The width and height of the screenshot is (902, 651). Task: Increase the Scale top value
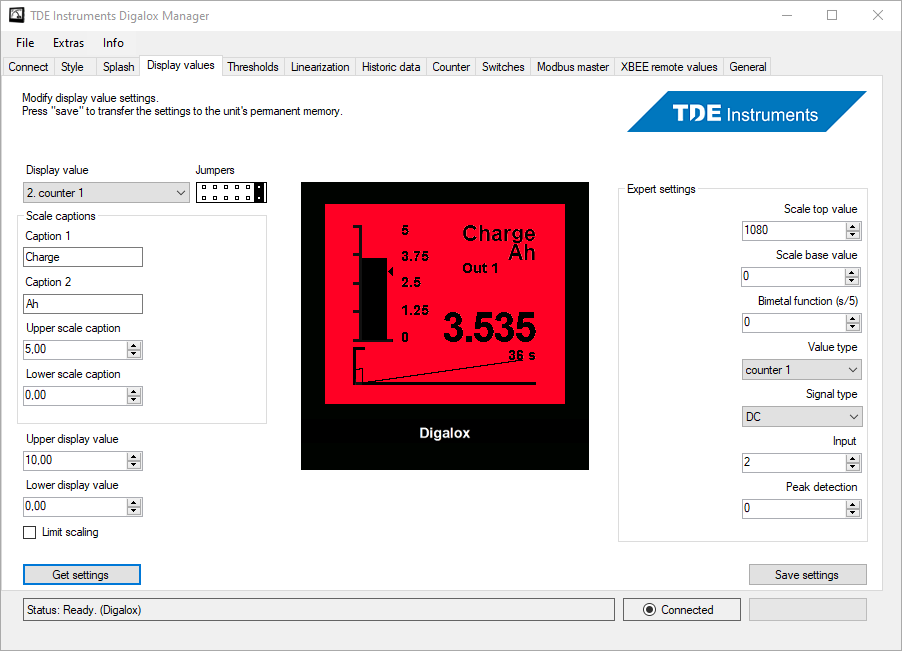point(853,226)
